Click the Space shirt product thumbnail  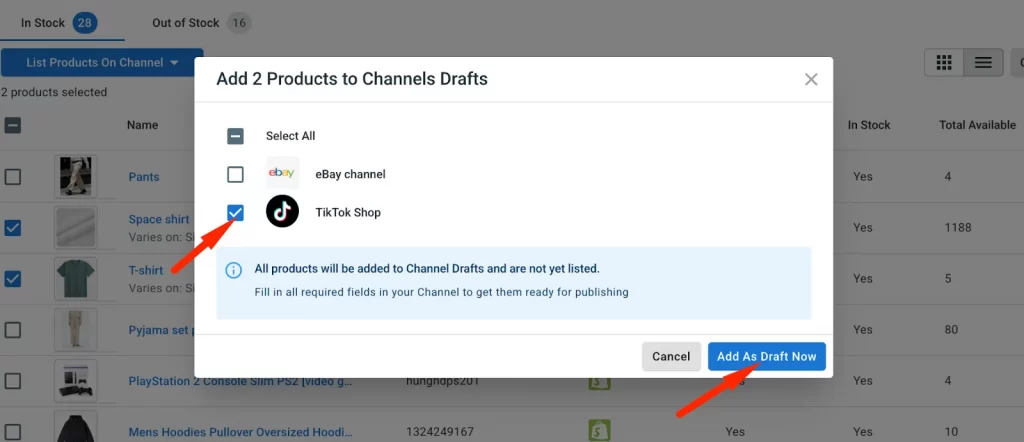[x=76, y=227]
